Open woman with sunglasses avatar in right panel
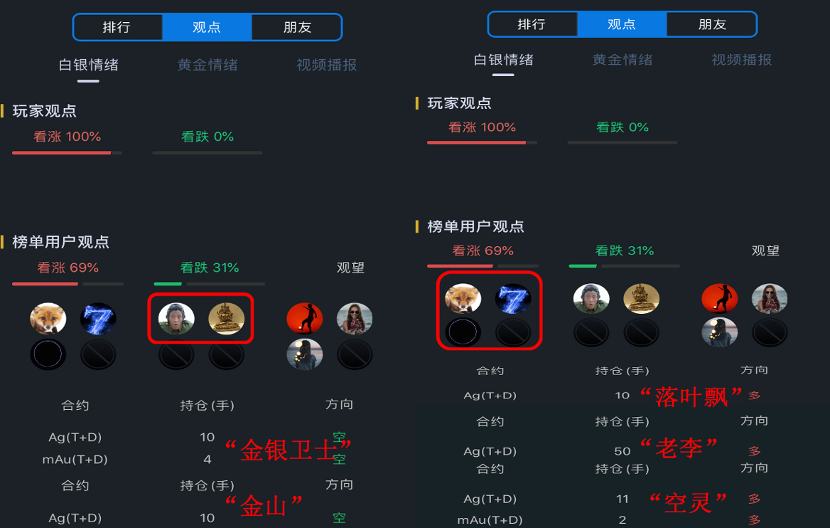Image resolution: width=830 pixels, height=528 pixels. point(770,299)
